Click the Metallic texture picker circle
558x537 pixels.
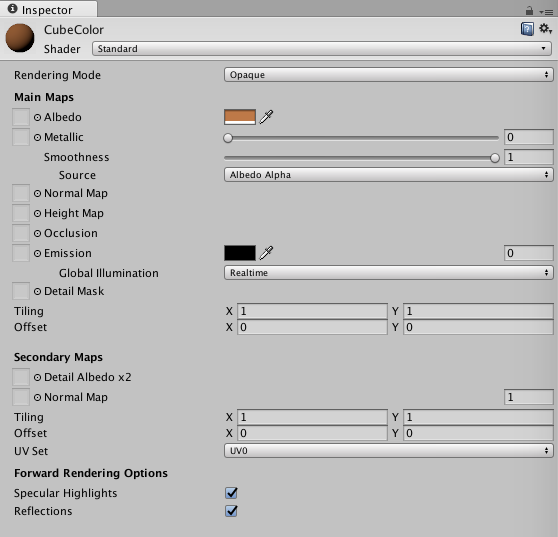tap(37, 137)
